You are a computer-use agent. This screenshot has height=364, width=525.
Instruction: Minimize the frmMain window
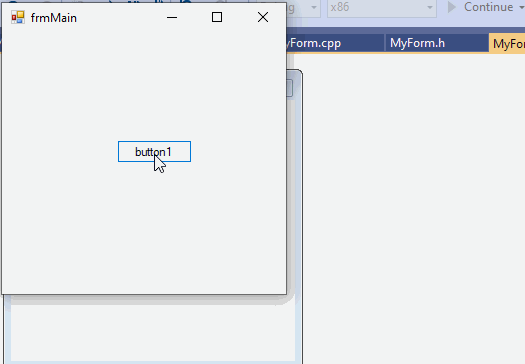172,17
